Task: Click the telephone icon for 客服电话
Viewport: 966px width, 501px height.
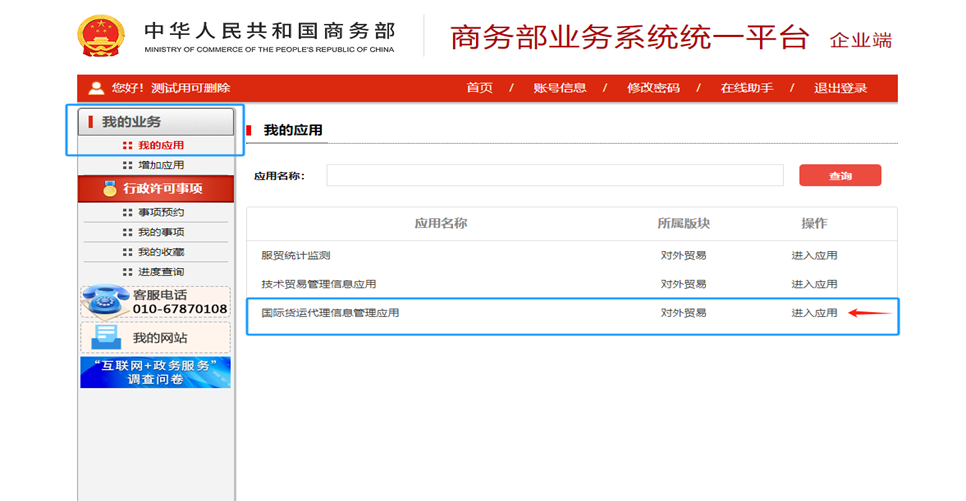Action: click(x=105, y=301)
